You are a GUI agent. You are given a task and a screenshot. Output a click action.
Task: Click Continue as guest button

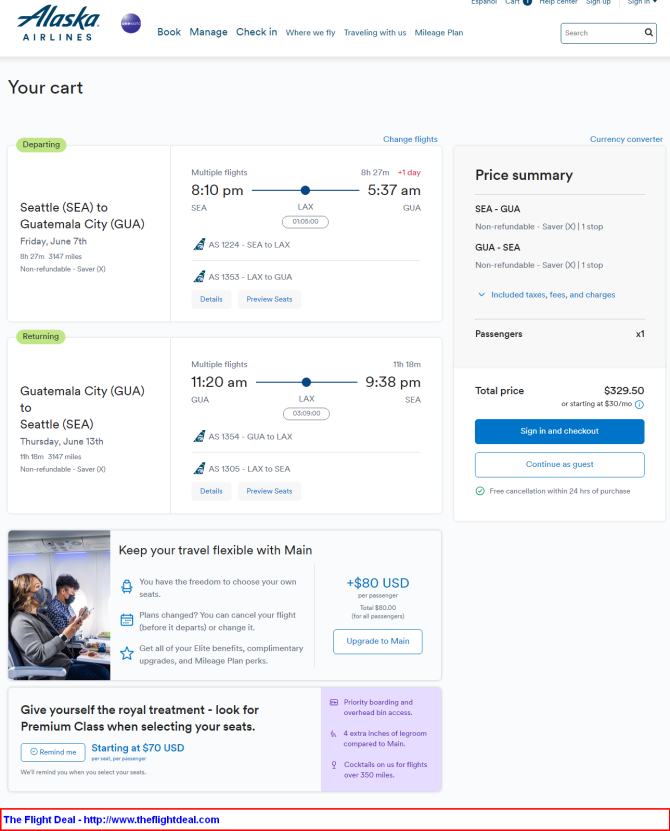coord(559,465)
